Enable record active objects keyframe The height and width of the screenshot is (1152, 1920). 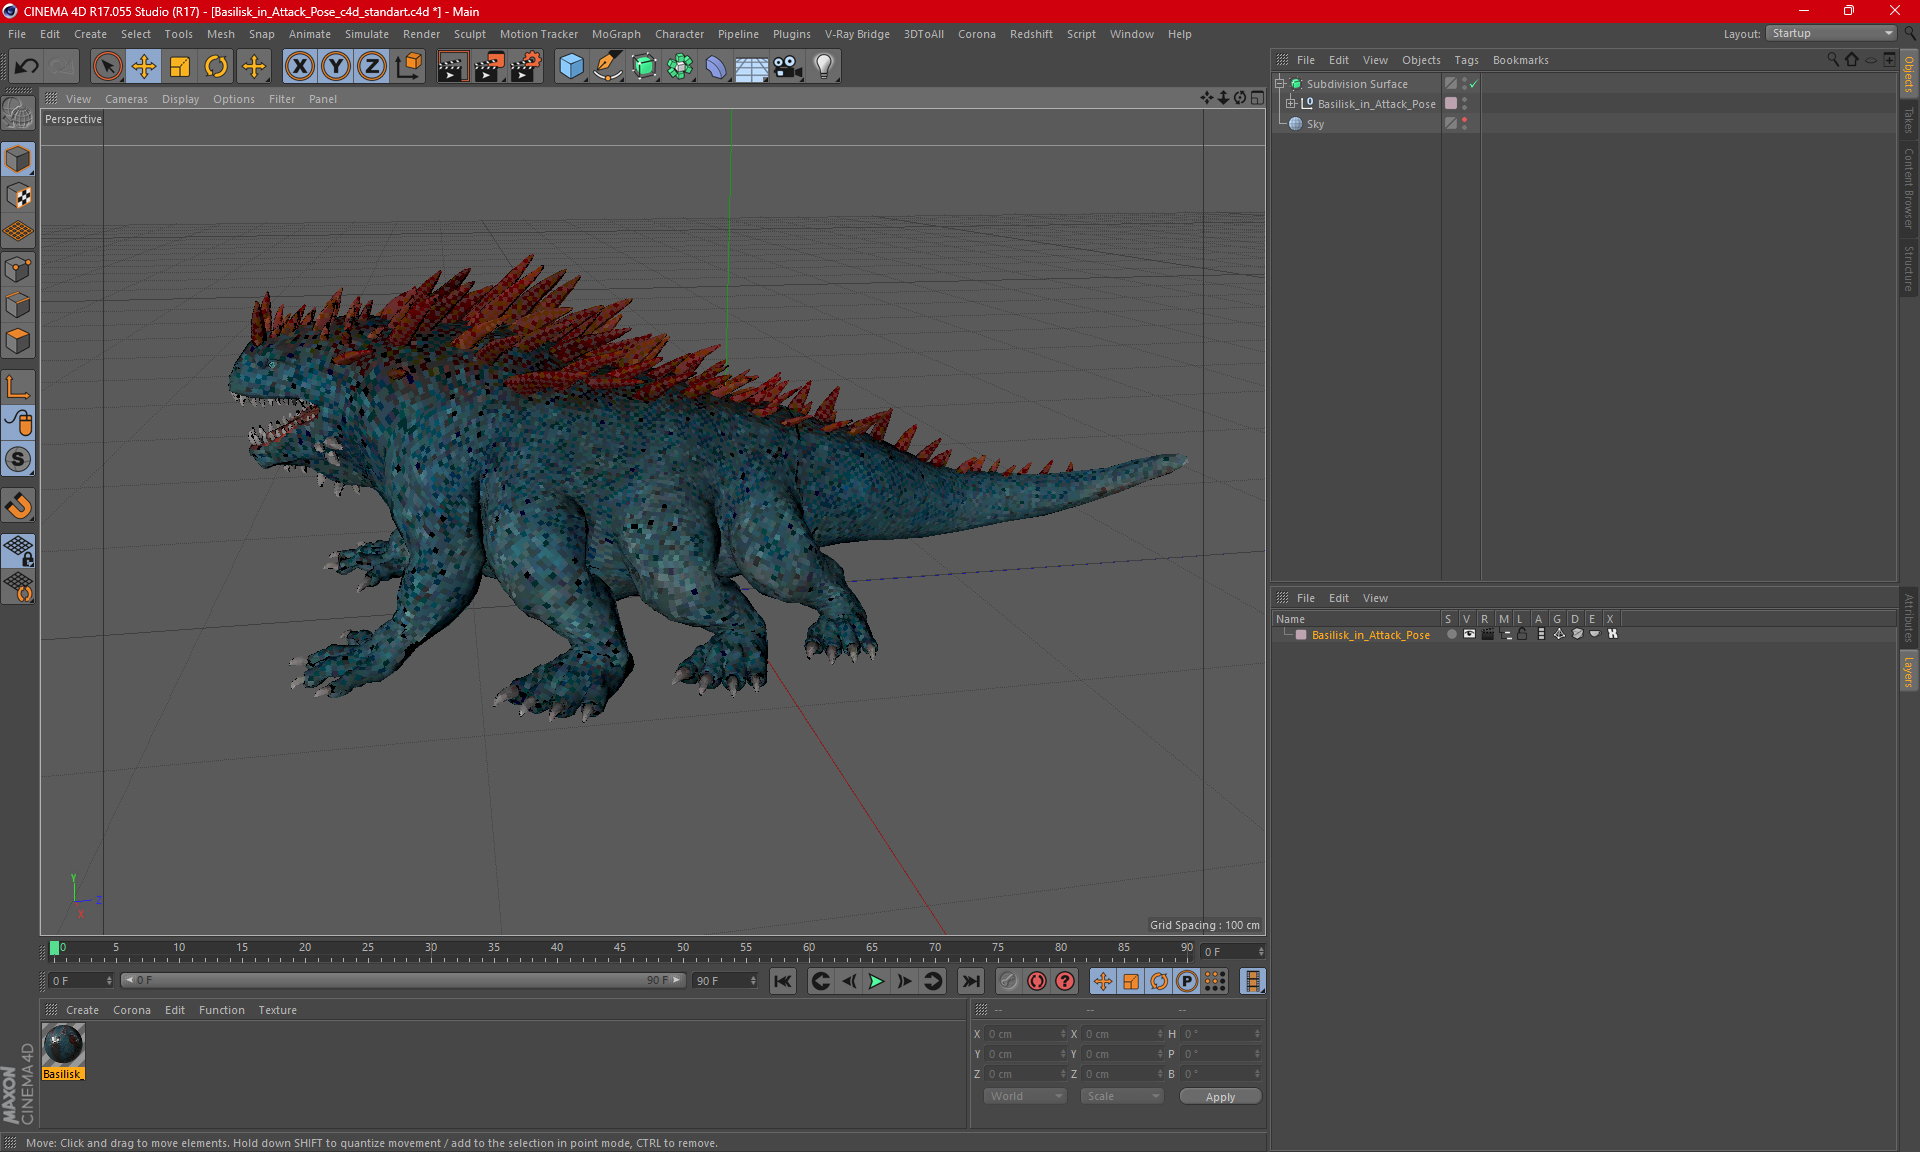[x=1008, y=981]
